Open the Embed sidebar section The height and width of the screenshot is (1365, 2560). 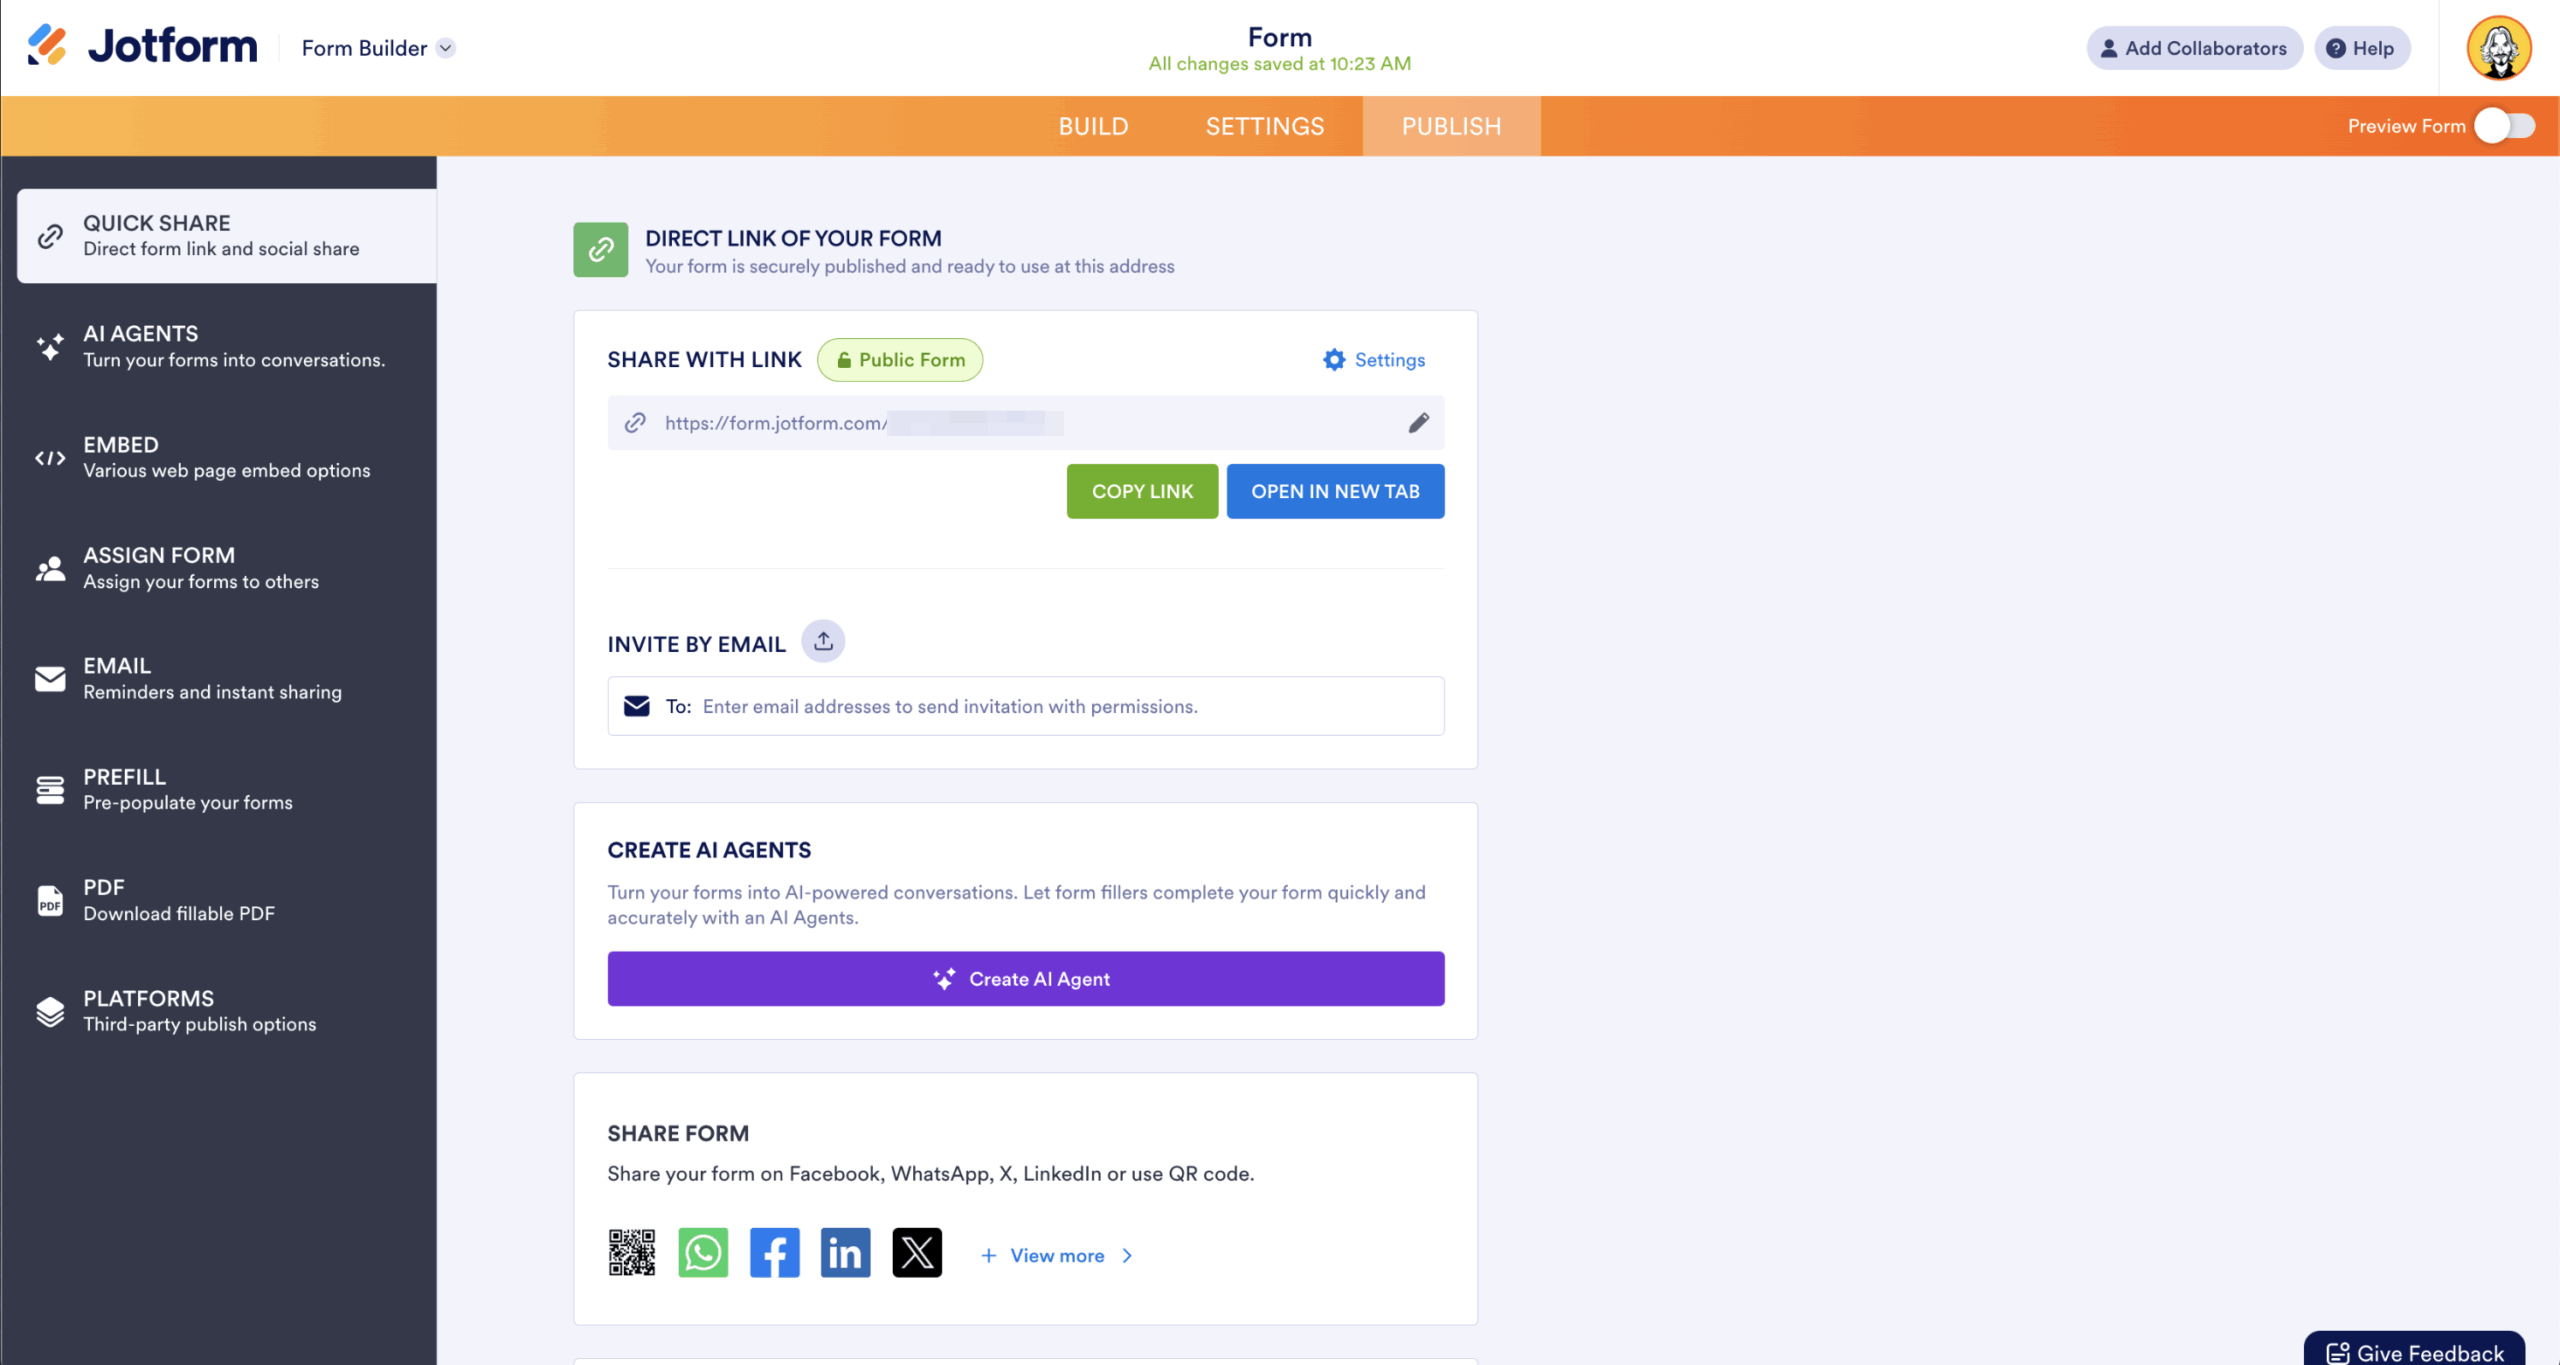tap(226, 457)
